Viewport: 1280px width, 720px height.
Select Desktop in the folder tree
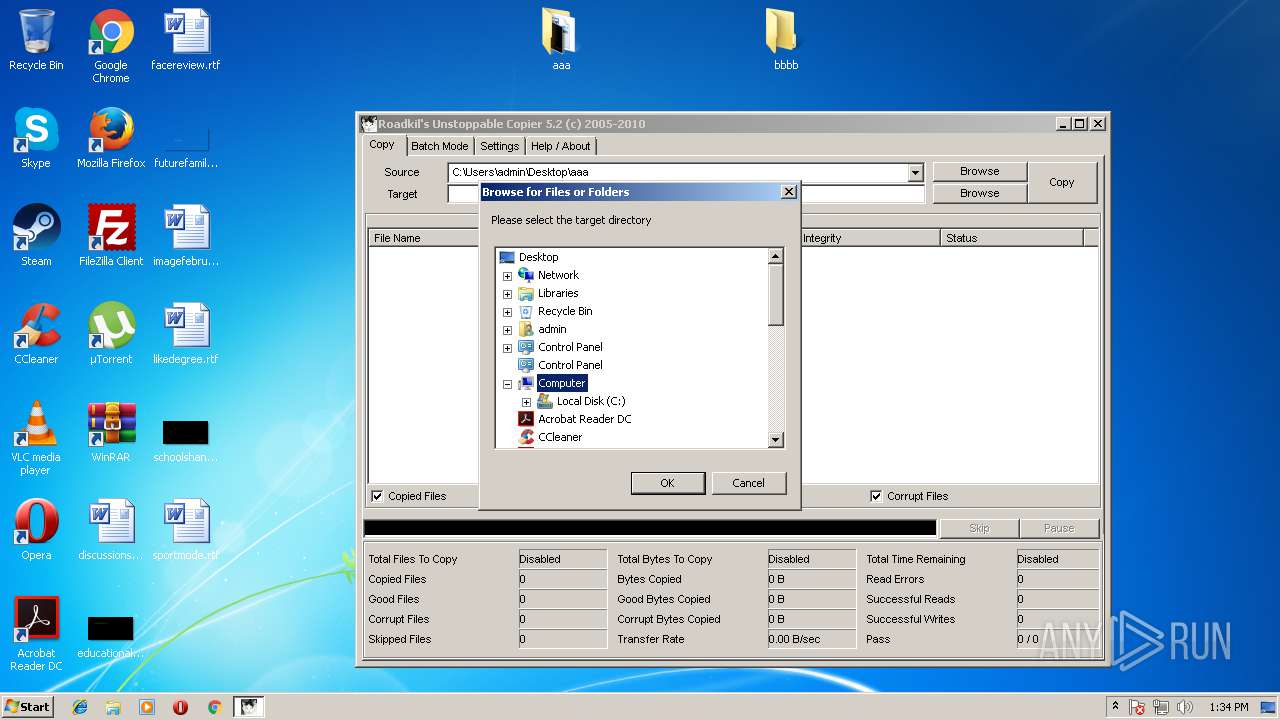[x=538, y=258]
